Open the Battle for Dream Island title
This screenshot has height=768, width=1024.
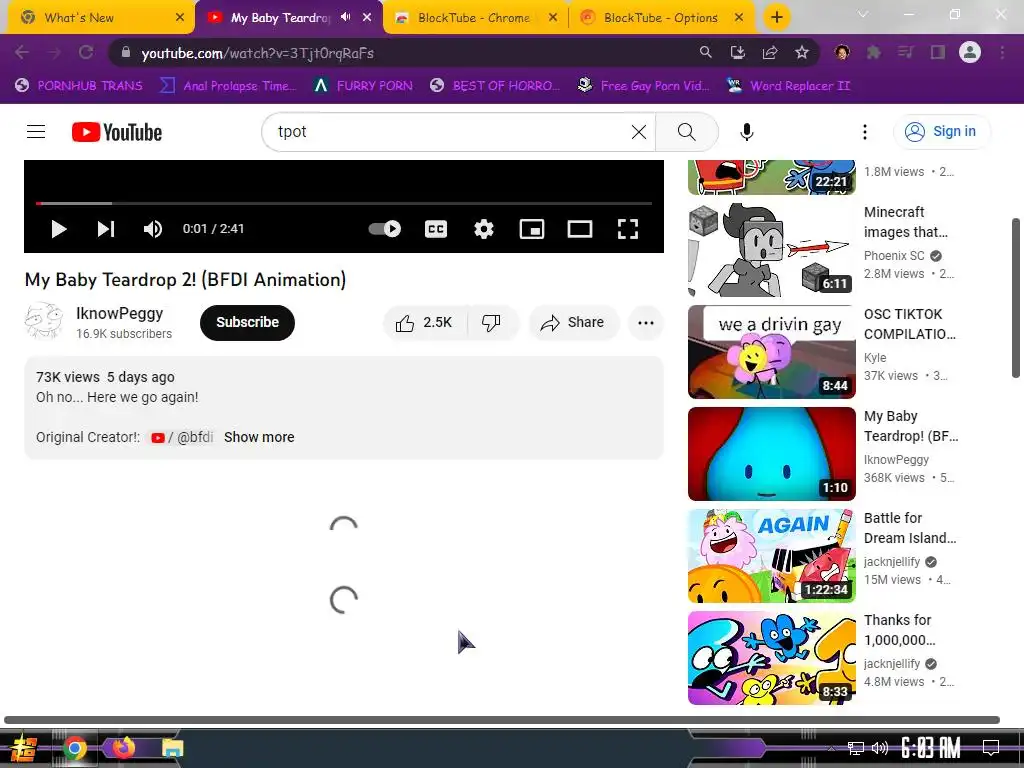[910, 528]
